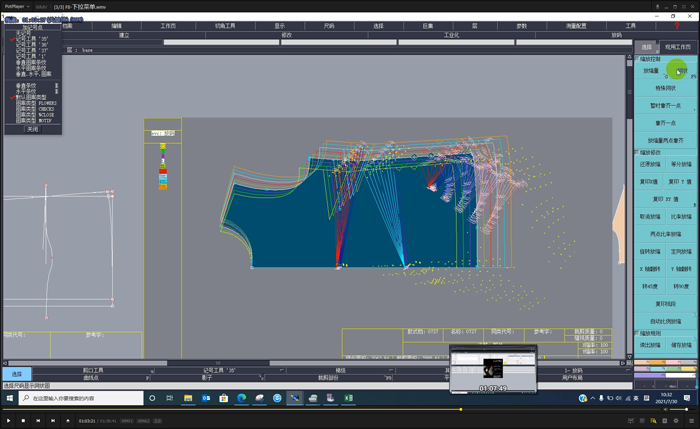Click the 关闭 button in popup

(33, 129)
